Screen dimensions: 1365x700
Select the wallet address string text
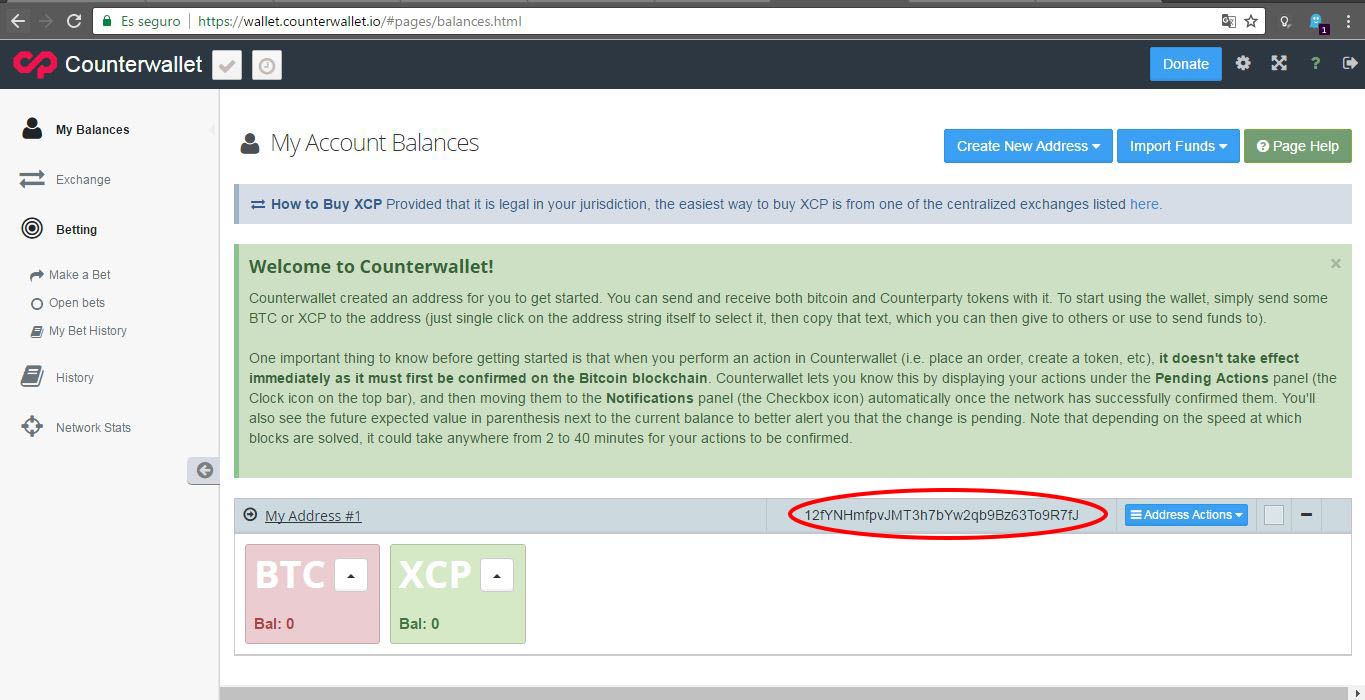pos(941,515)
